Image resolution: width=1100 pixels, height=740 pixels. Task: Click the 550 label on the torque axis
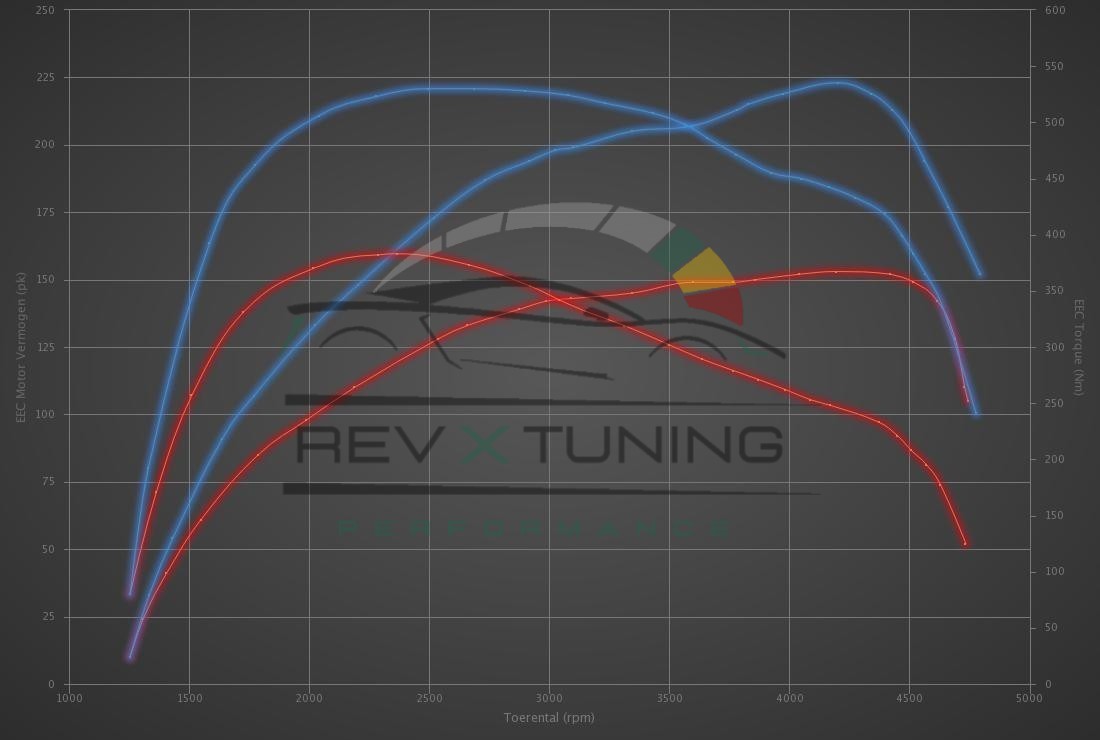tap(1055, 66)
